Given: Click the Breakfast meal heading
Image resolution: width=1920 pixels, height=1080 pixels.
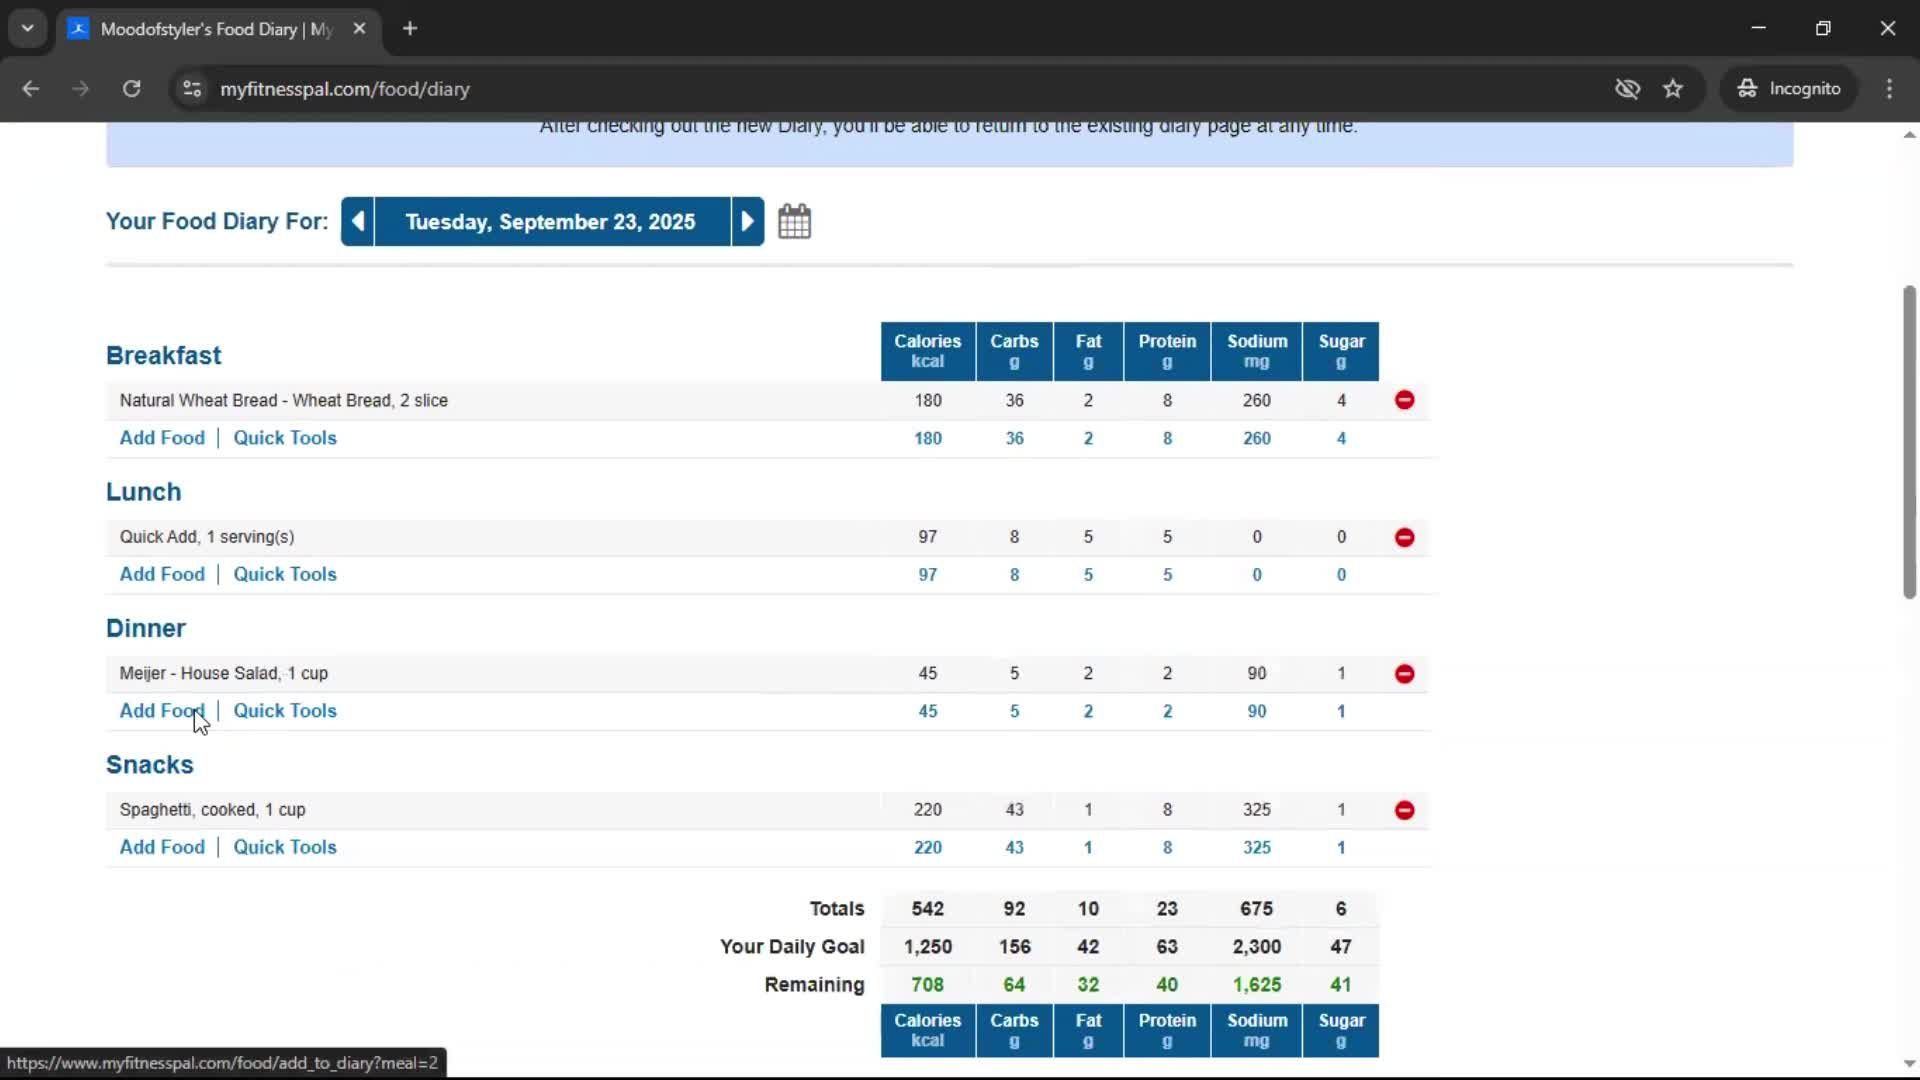Looking at the screenshot, I should [163, 355].
